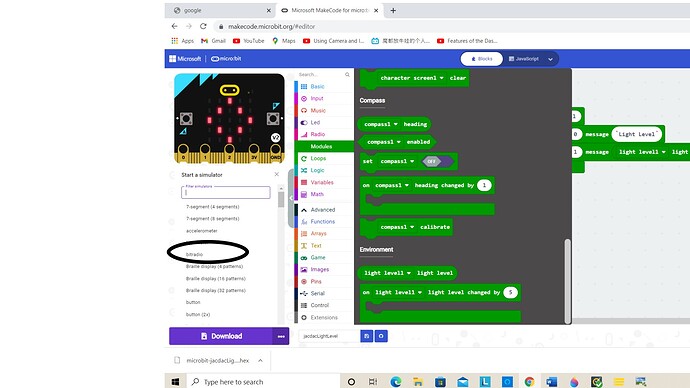Select Braille display (4 patterns) simulator
690x388 pixels.
point(214,267)
